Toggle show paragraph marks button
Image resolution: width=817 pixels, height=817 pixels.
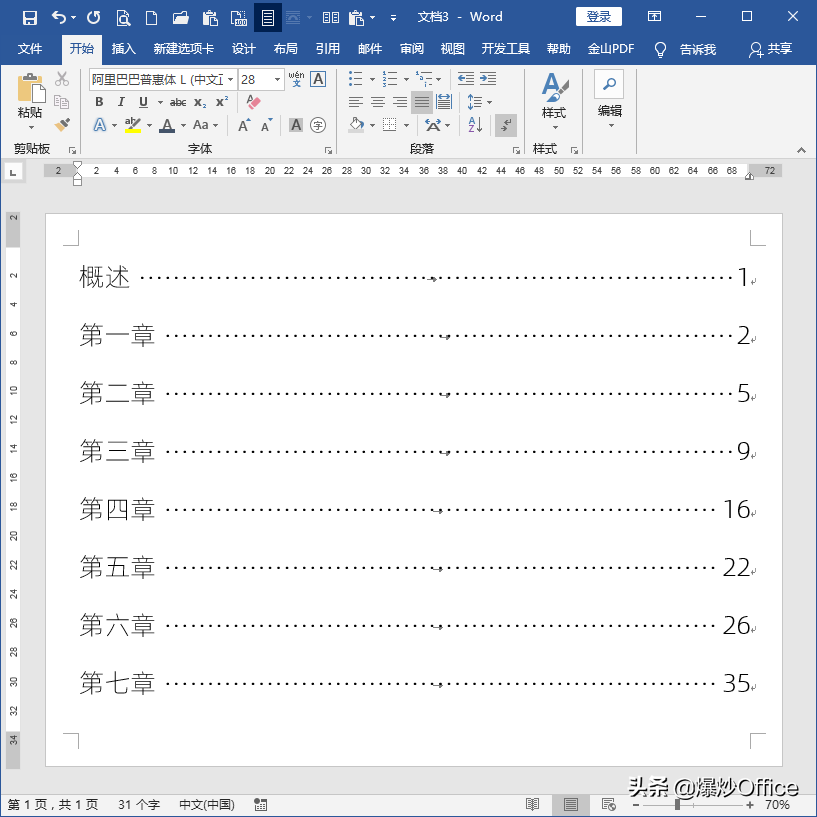pos(505,125)
